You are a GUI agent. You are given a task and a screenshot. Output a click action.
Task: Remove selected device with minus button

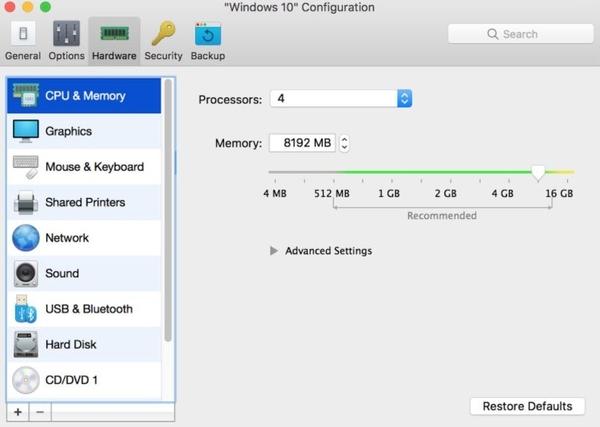(x=40, y=412)
